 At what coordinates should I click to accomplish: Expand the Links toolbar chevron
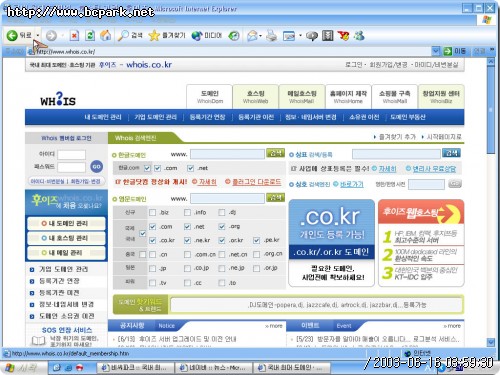[x=492, y=50]
